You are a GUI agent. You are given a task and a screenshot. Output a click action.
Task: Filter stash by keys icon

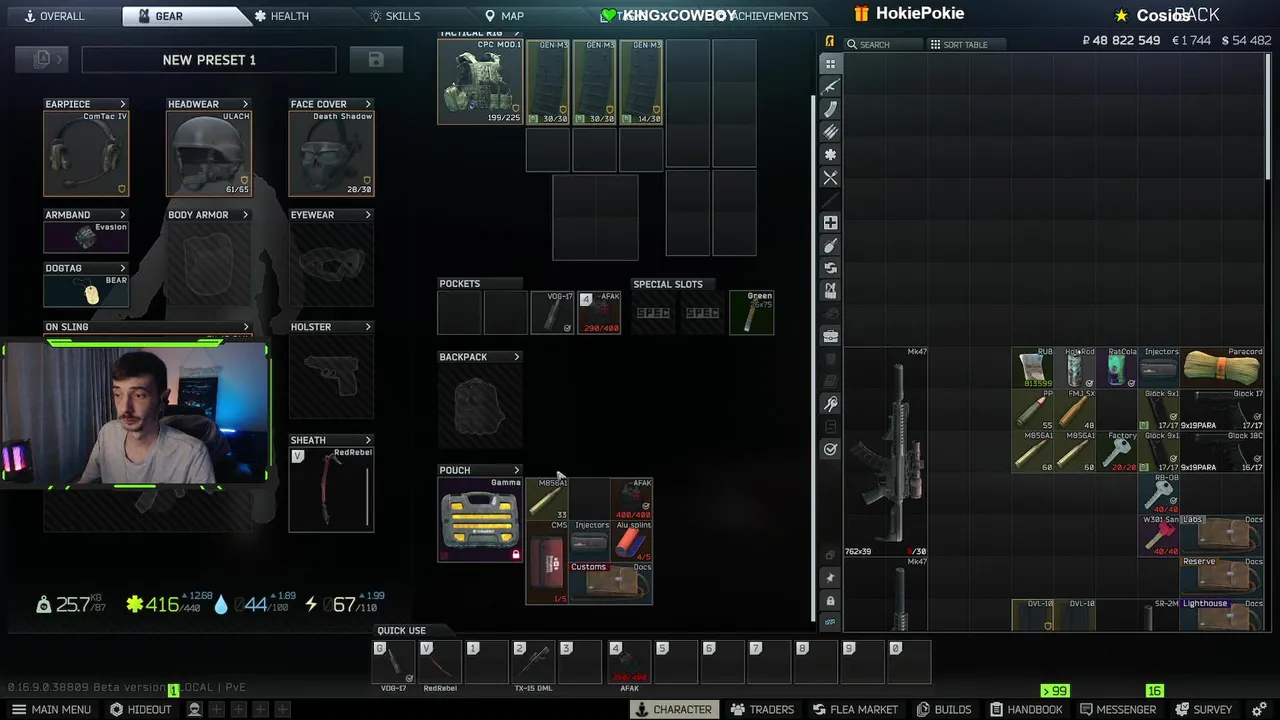click(830, 404)
